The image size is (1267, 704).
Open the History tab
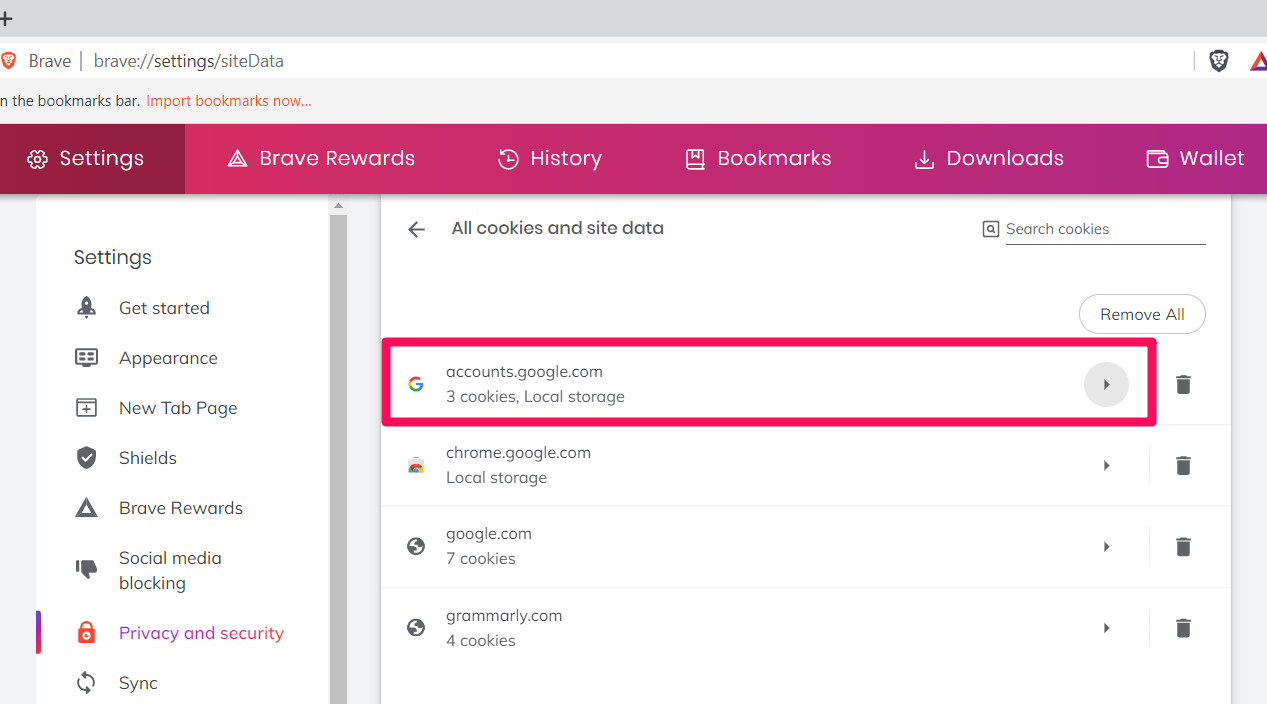click(x=550, y=158)
